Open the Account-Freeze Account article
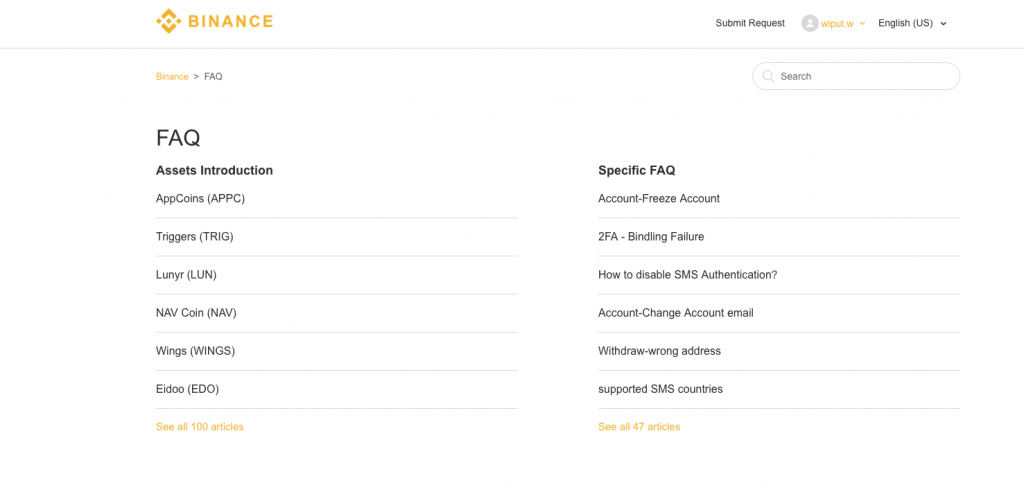Viewport: 1024px width, 503px height. point(659,199)
